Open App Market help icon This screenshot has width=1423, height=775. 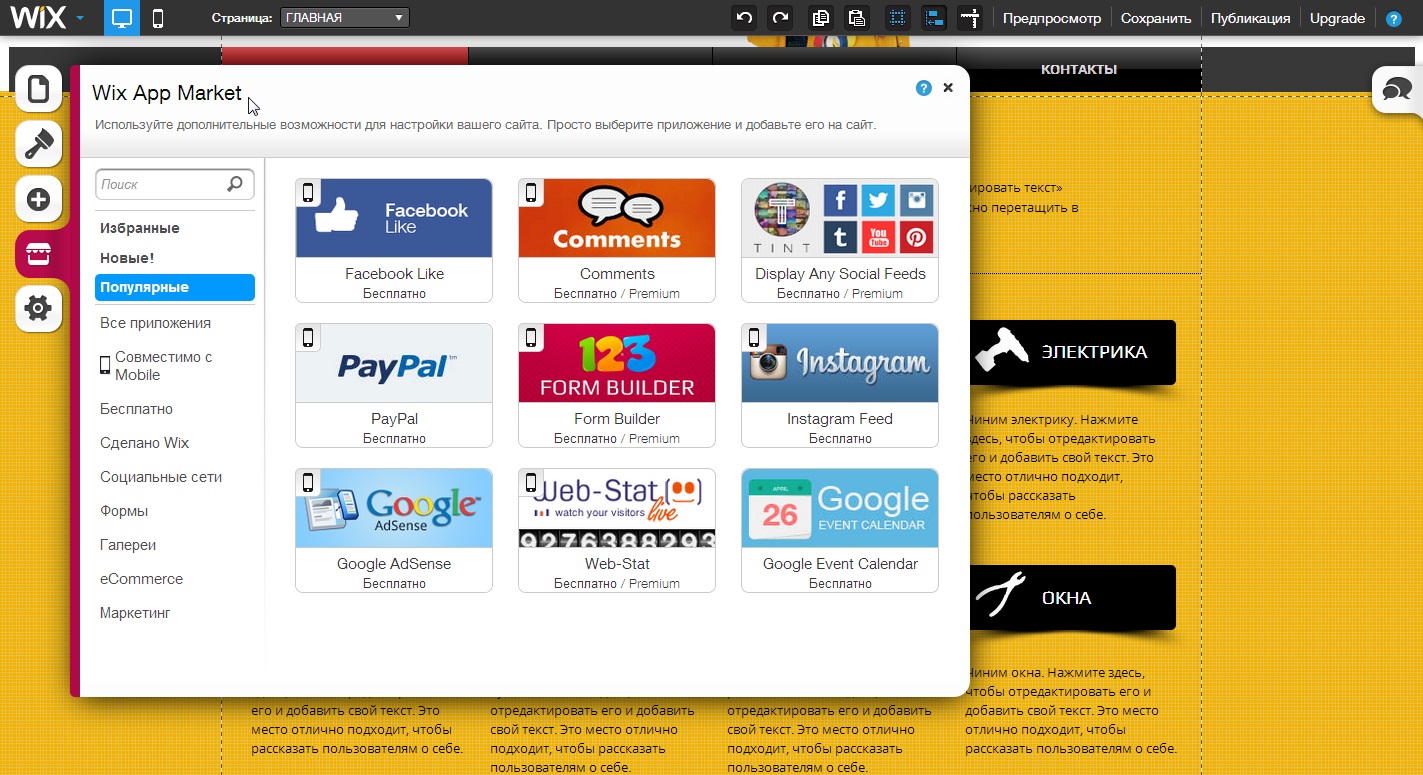pos(924,88)
